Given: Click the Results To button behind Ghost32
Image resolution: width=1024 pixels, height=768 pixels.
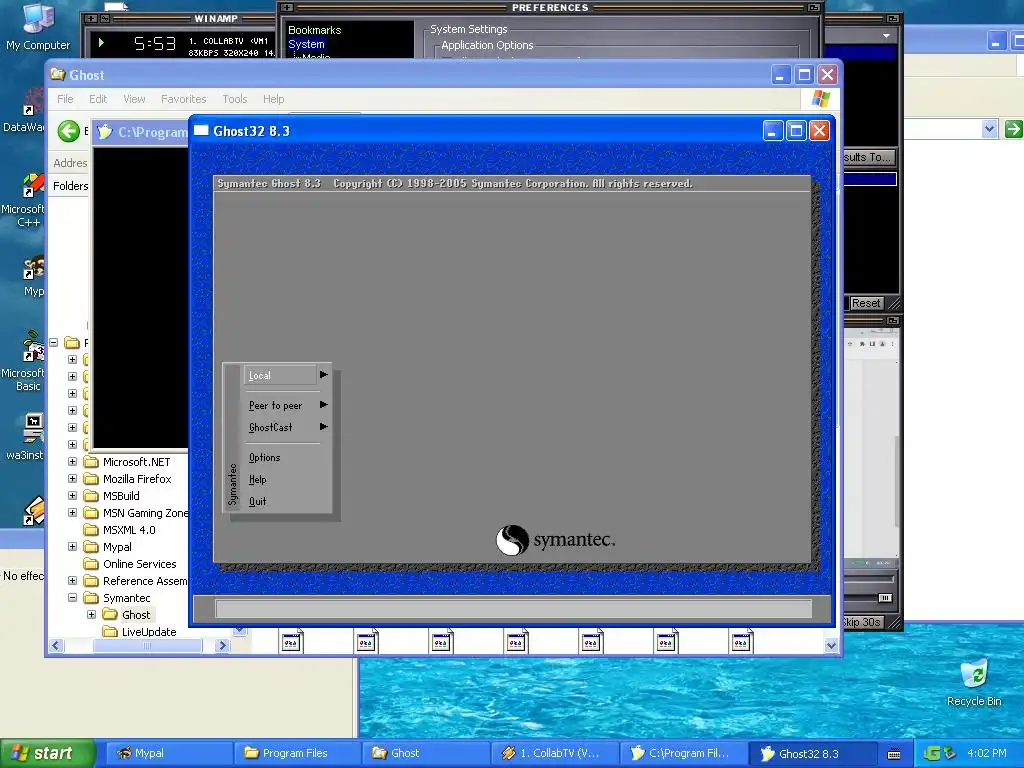Looking at the screenshot, I should tap(867, 157).
